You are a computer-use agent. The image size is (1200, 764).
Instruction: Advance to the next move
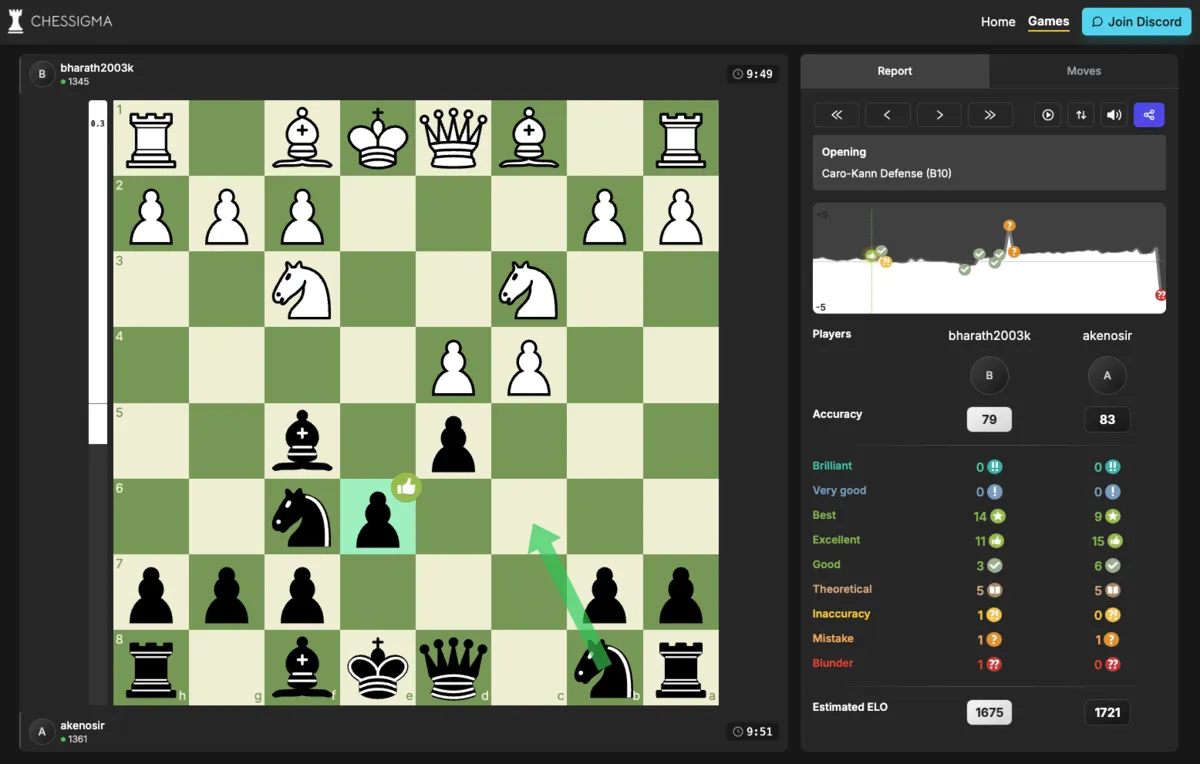click(939, 115)
